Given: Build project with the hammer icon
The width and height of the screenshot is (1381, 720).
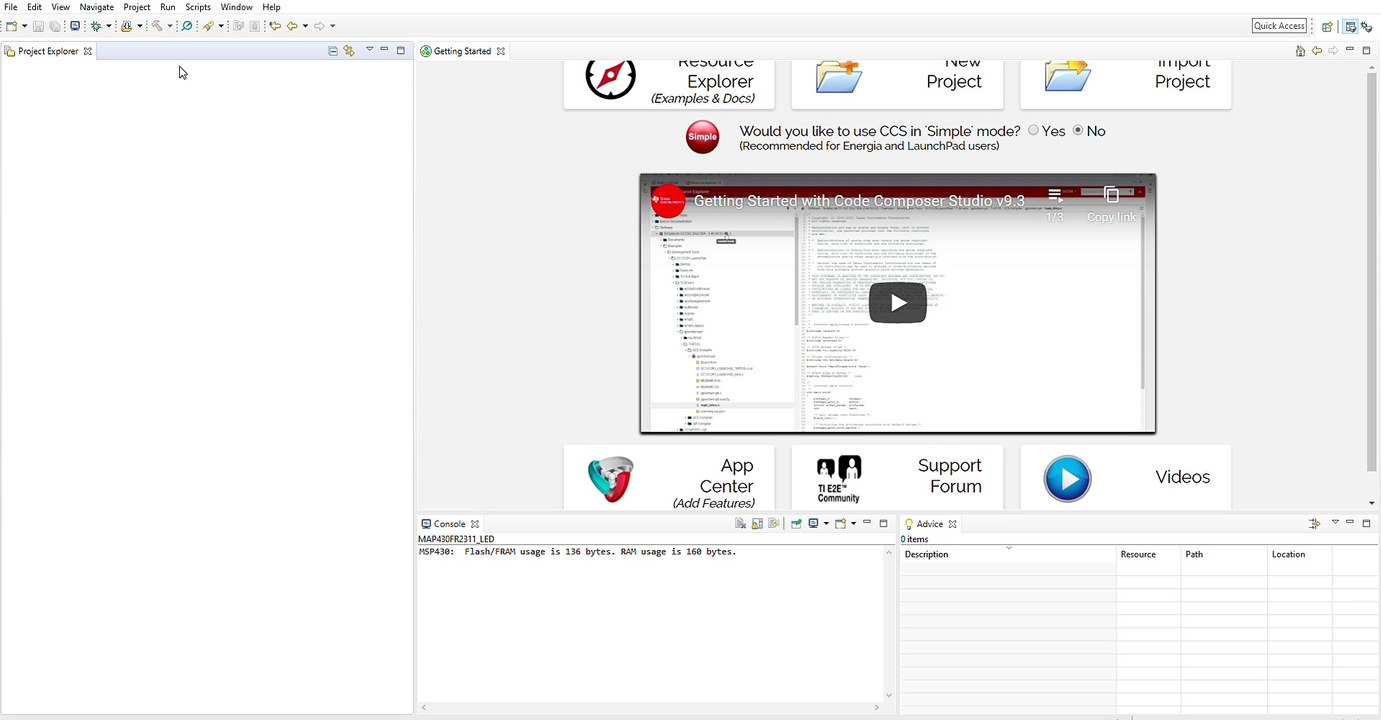Looking at the screenshot, I should [157, 26].
